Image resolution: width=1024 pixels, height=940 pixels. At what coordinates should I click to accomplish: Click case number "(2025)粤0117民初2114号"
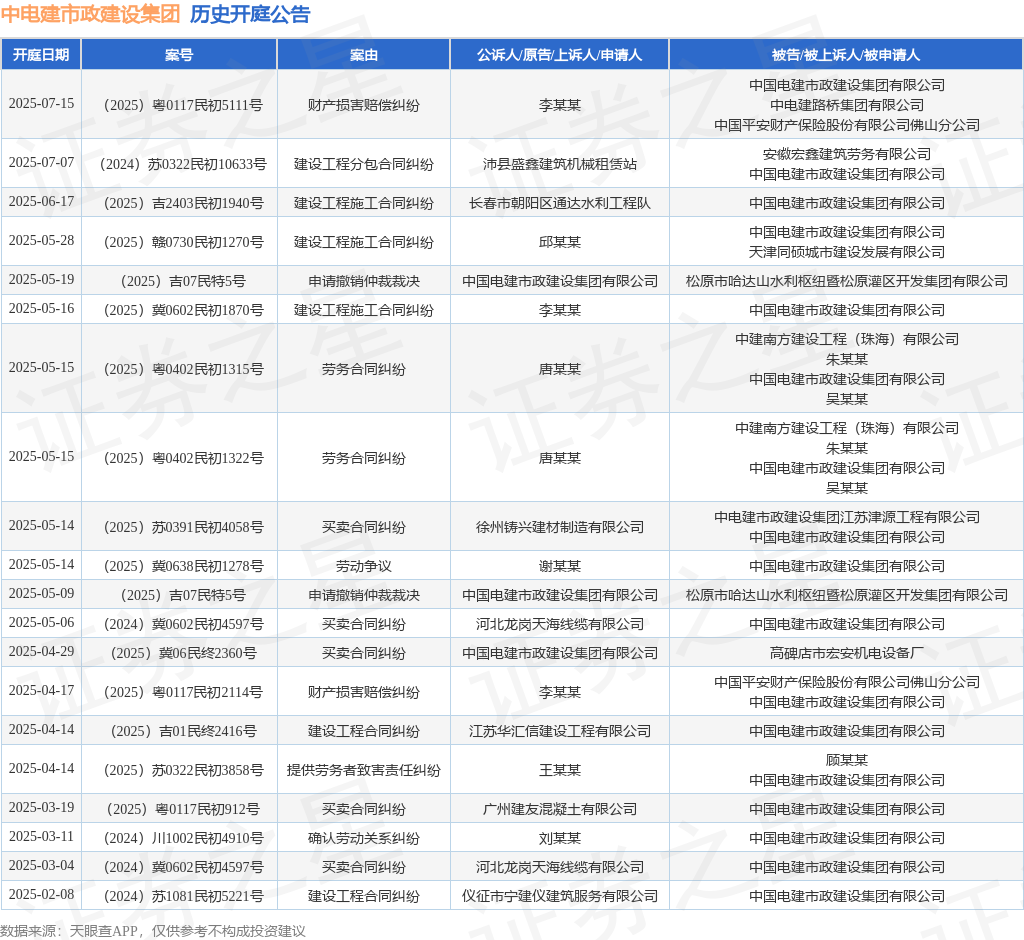pyautogui.click(x=179, y=692)
